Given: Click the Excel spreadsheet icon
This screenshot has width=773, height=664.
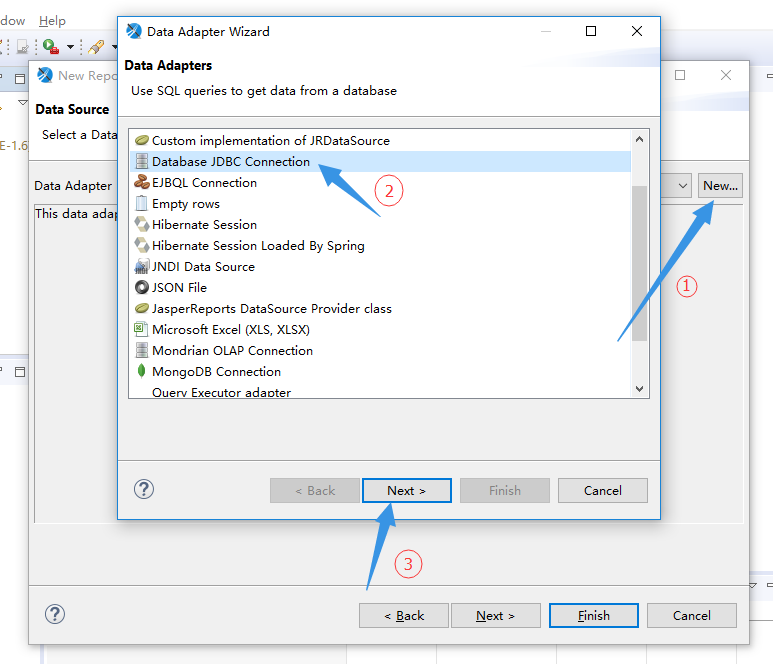Looking at the screenshot, I should (141, 329).
